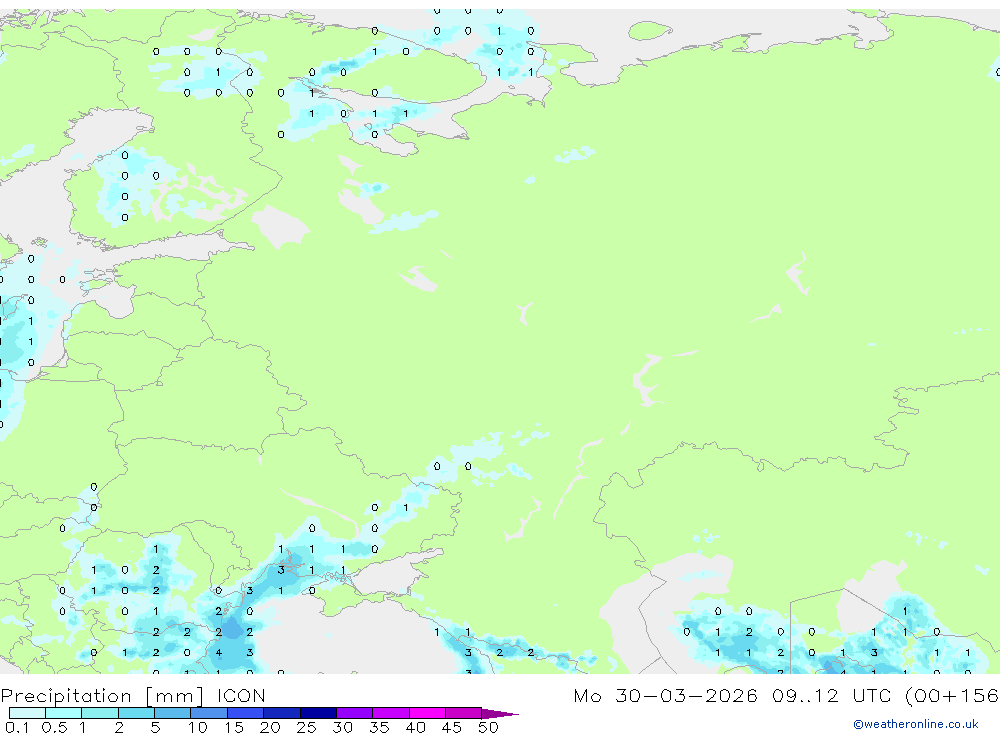
Task: Click the 'Mo' weekday abbreviation
Action: pyautogui.click(x=587, y=695)
